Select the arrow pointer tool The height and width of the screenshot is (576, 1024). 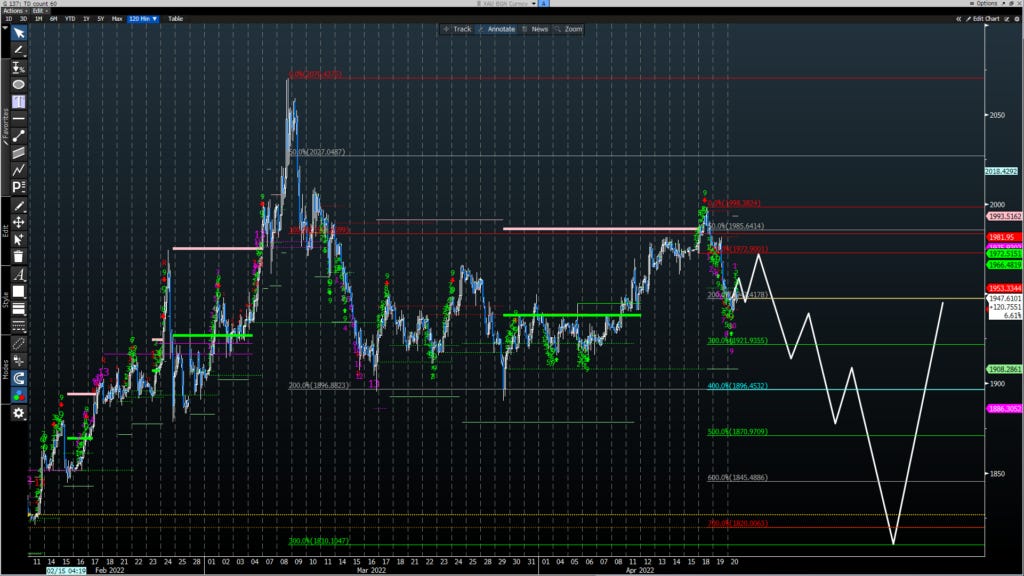point(19,33)
